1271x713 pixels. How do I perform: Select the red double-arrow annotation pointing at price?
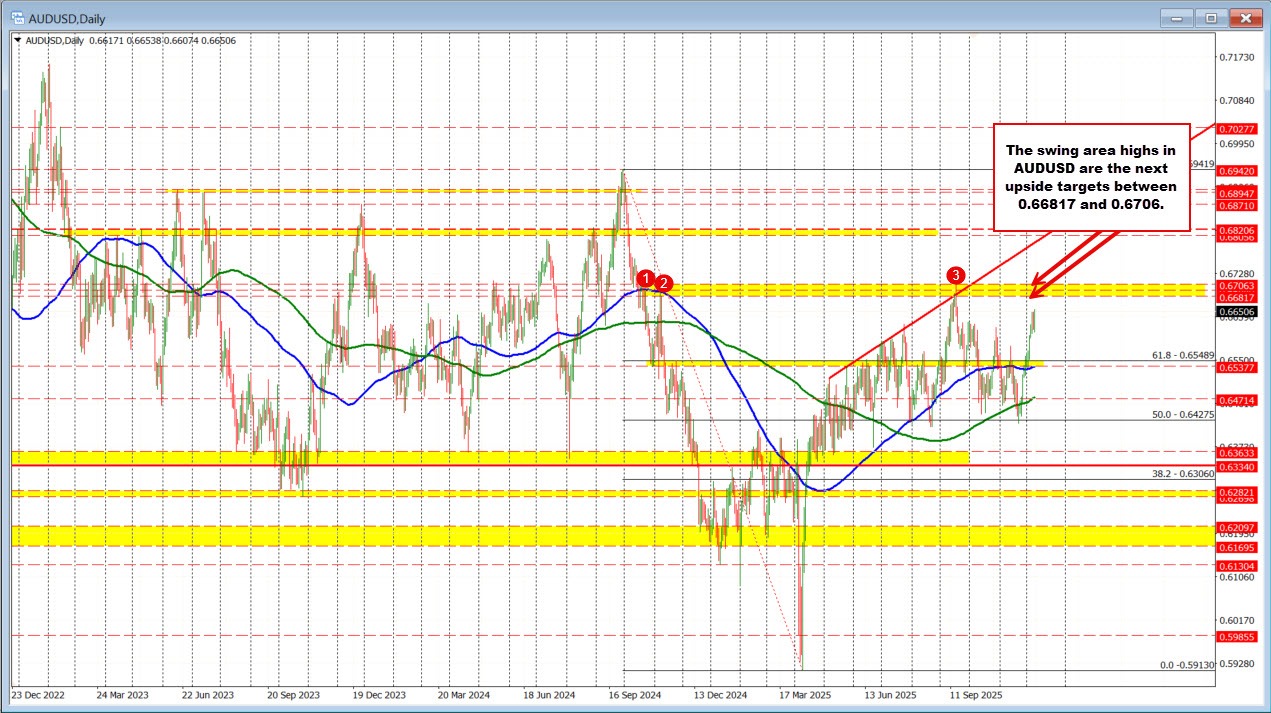1070,270
